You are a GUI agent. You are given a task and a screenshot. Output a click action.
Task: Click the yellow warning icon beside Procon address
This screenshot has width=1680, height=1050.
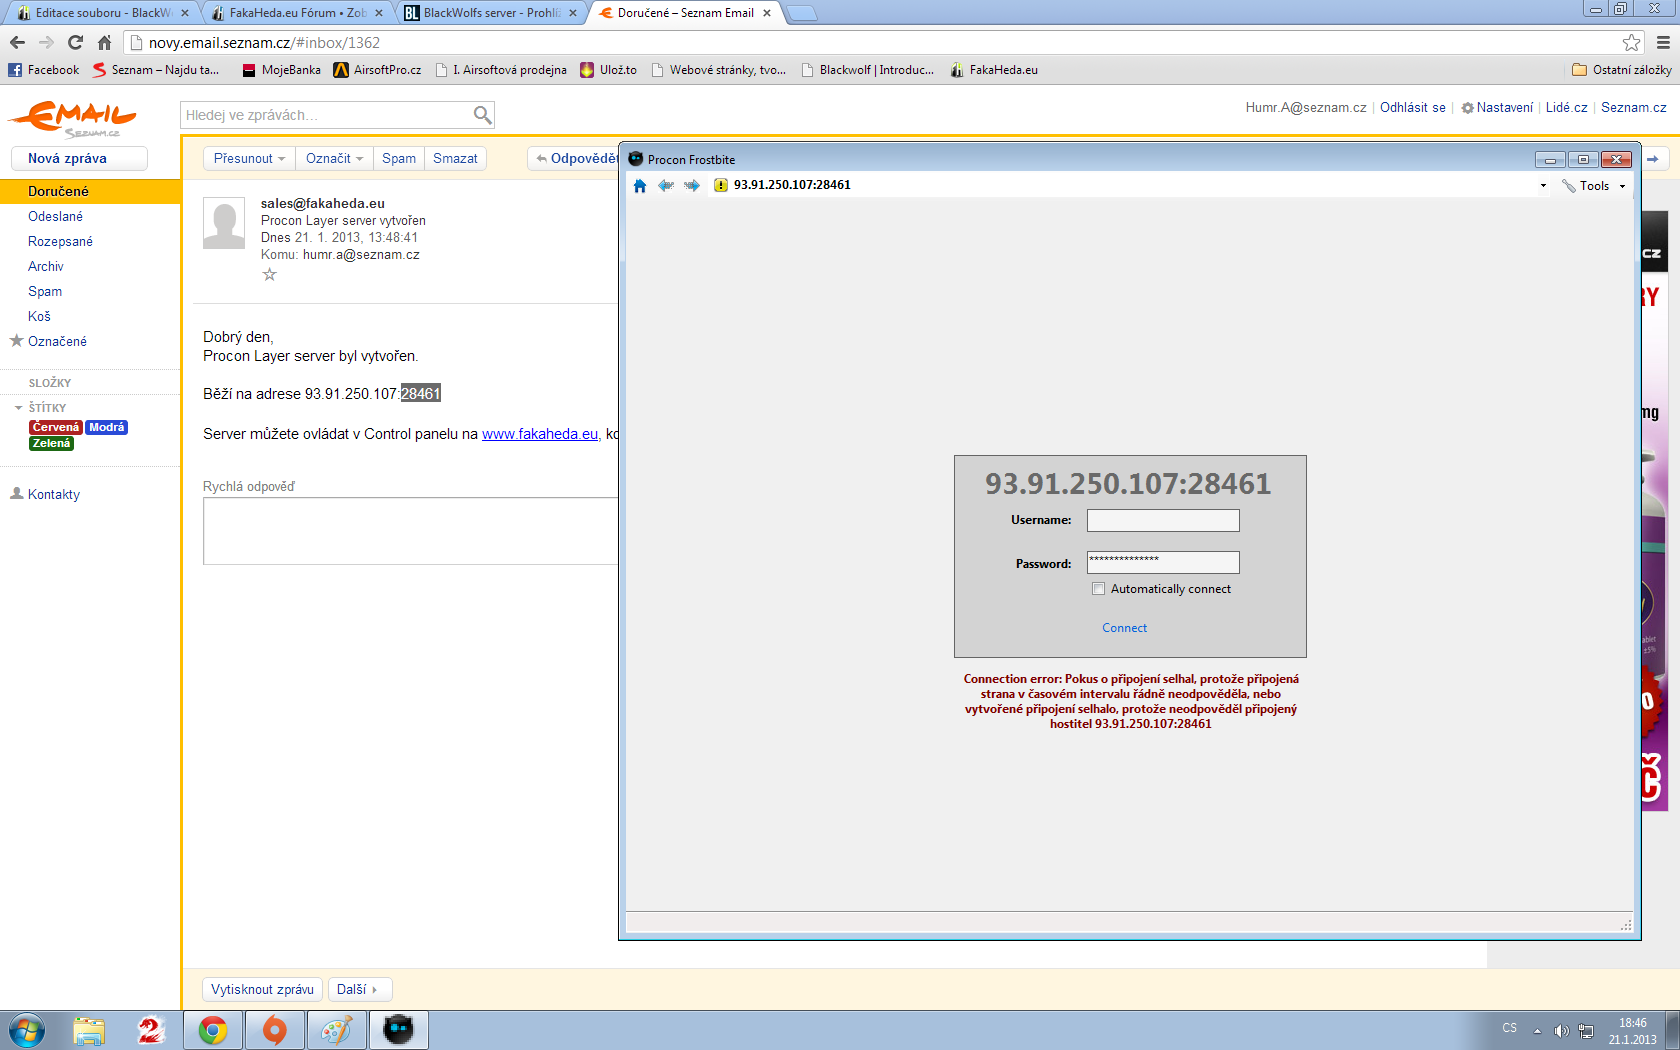721,185
